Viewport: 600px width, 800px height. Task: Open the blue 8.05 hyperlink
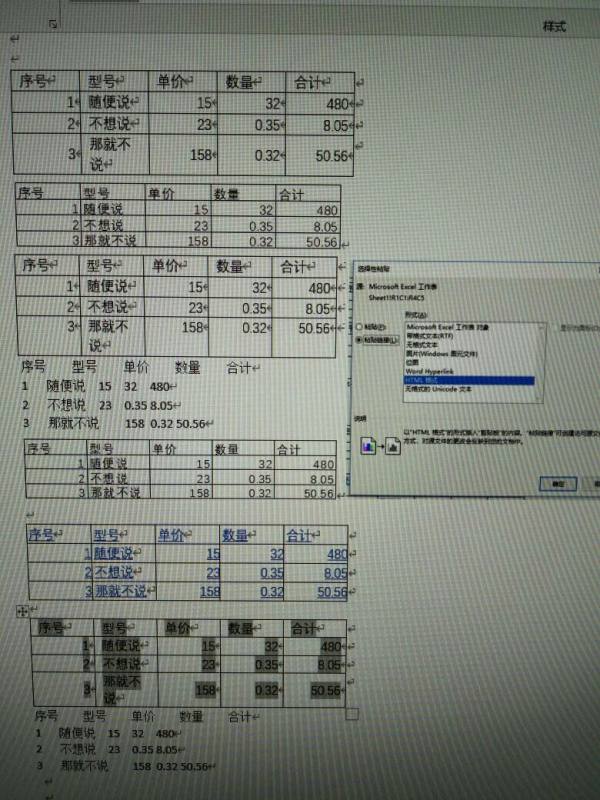(x=336, y=573)
